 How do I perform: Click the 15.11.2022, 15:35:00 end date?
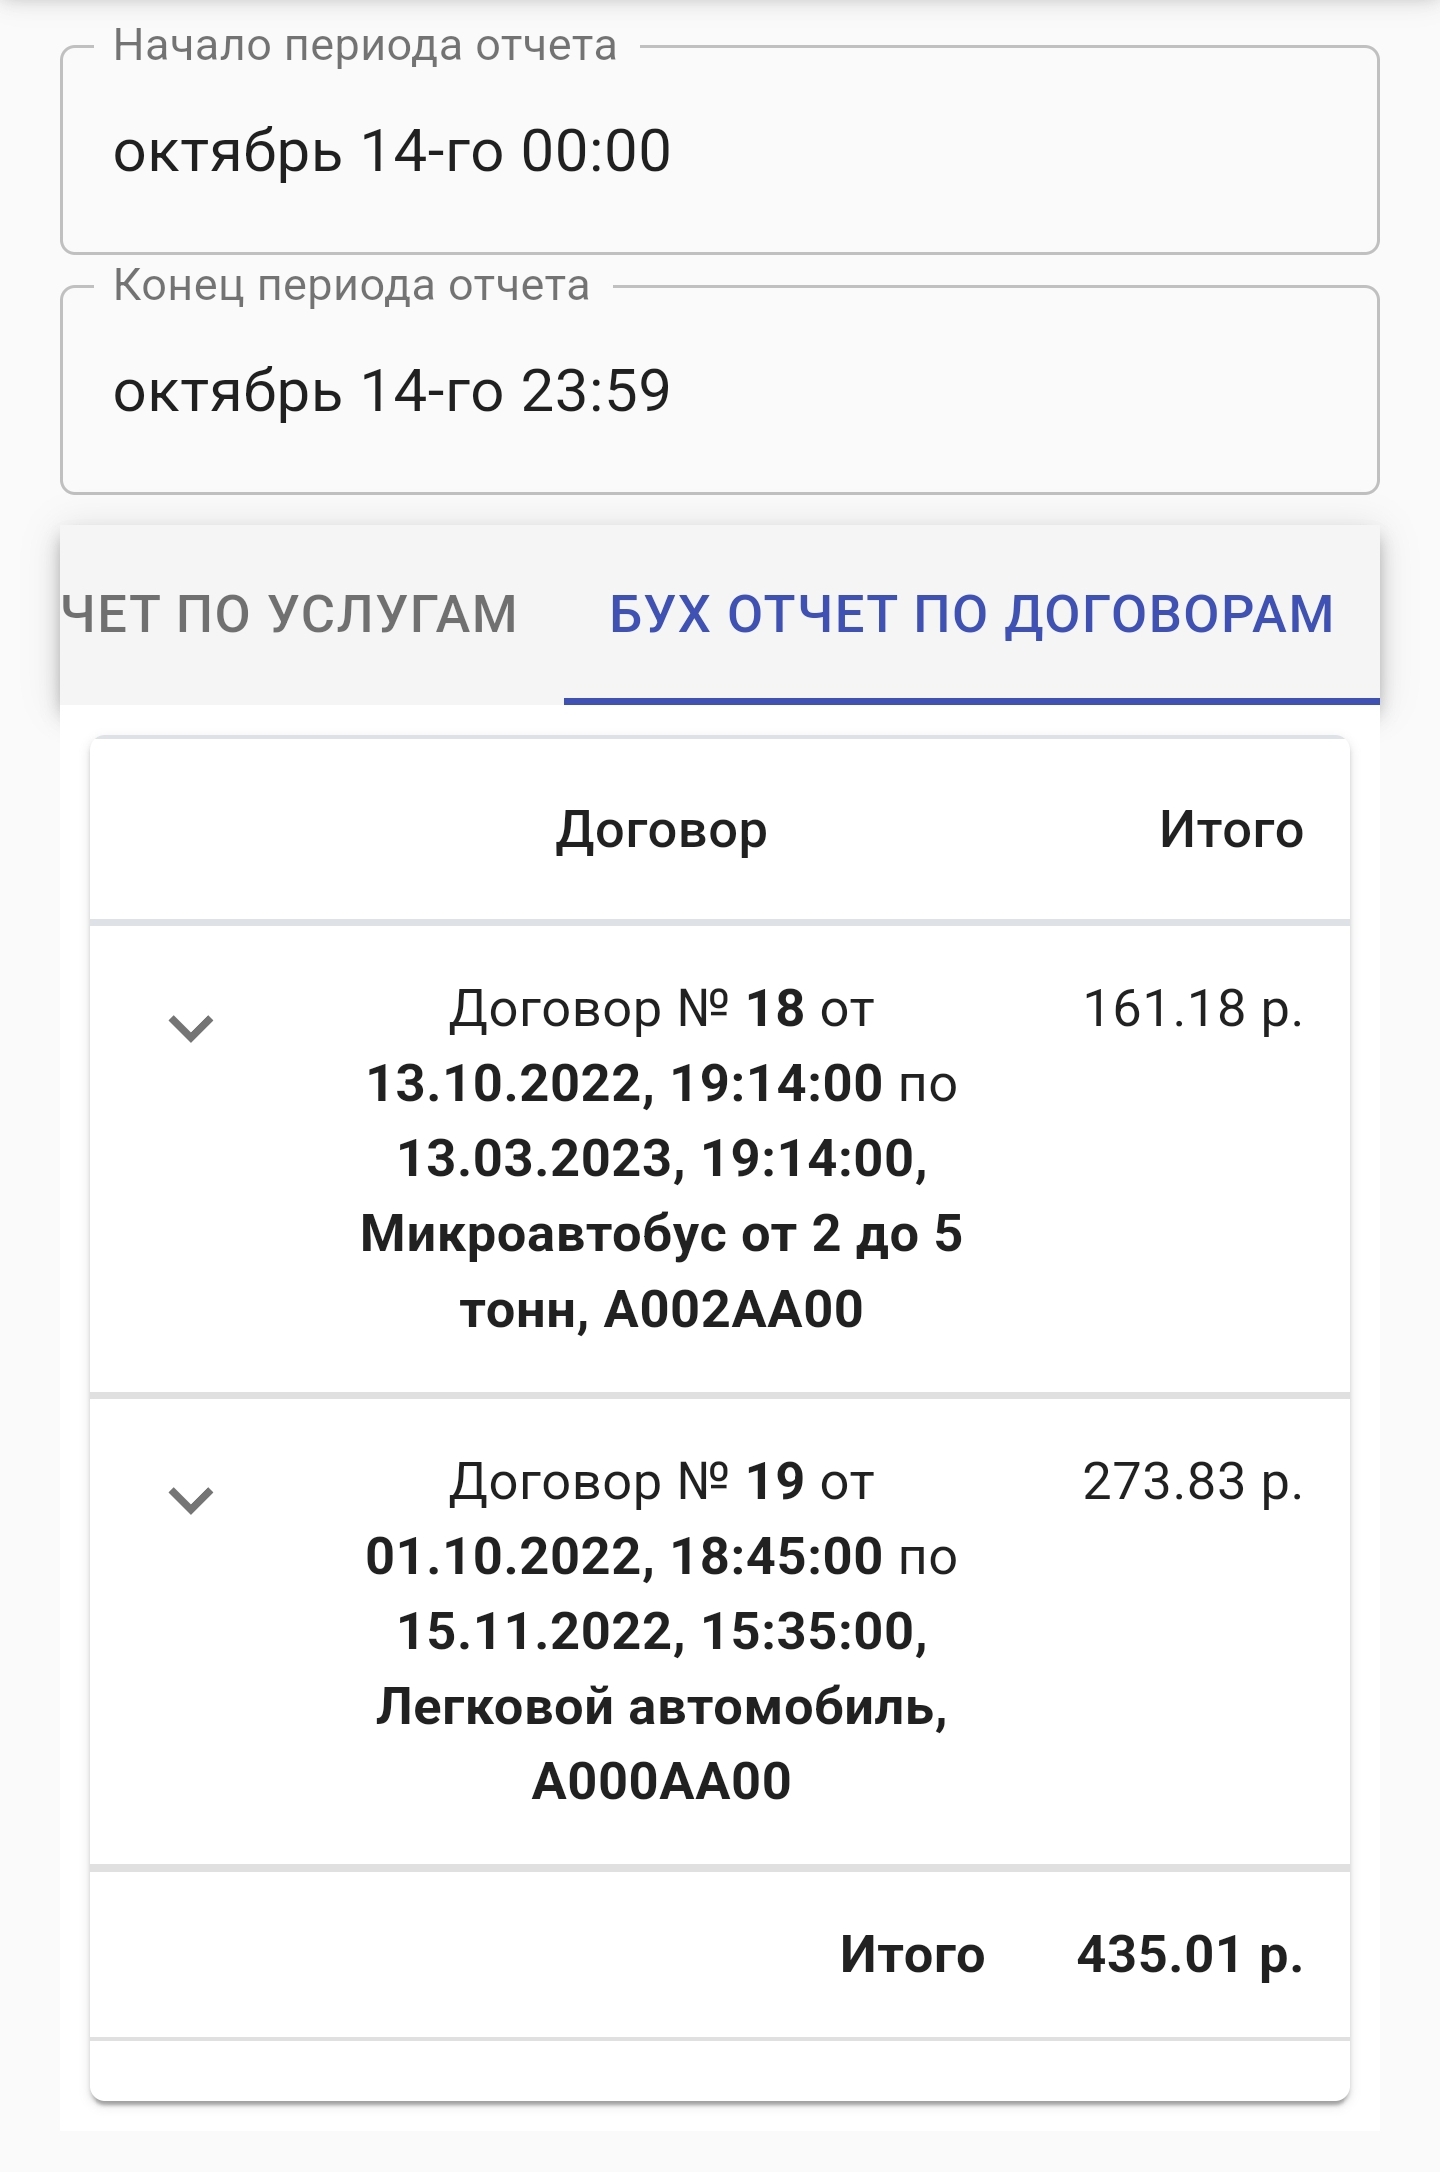point(661,1632)
